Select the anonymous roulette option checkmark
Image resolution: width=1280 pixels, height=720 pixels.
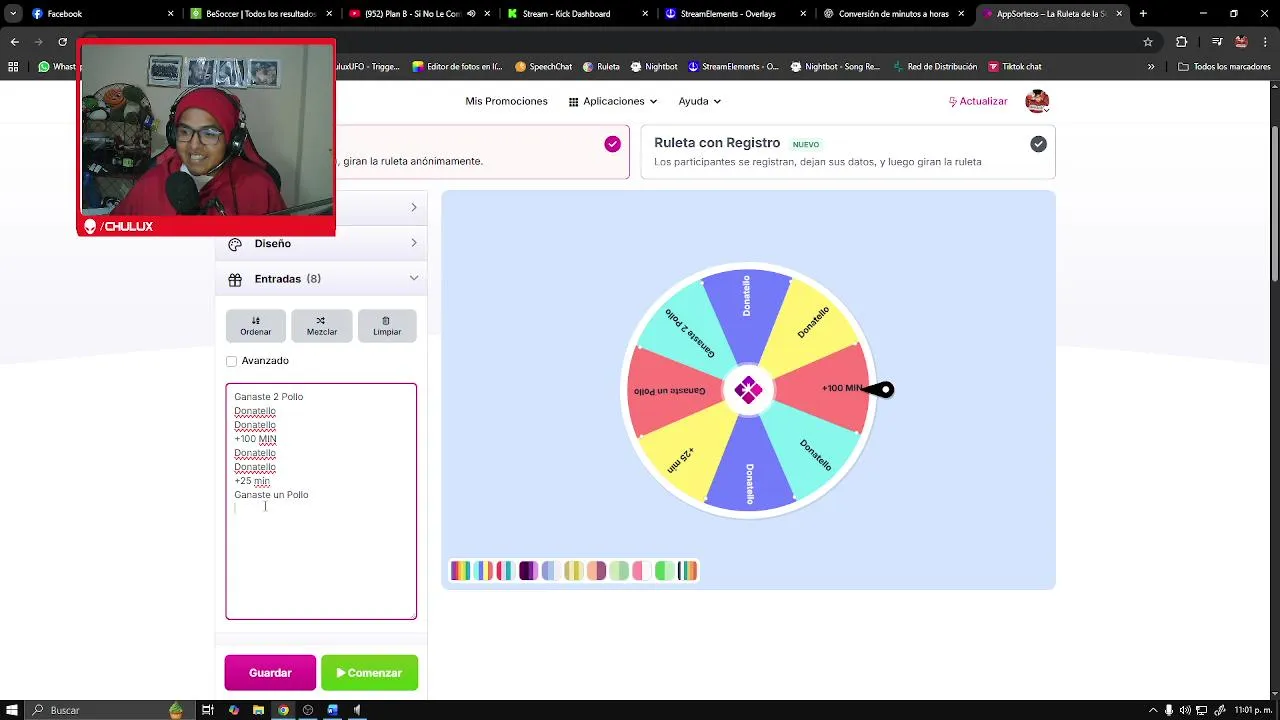click(x=612, y=144)
